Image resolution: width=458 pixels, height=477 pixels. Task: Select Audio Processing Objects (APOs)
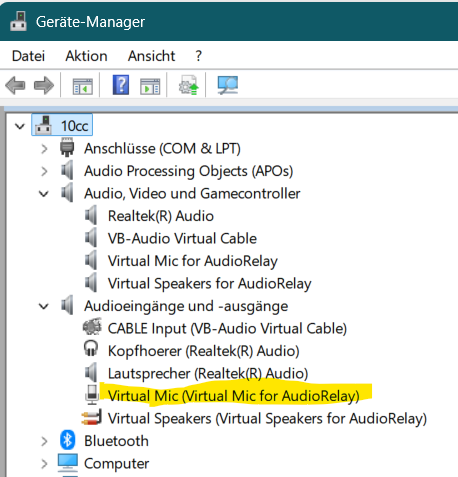click(x=189, y=171)
